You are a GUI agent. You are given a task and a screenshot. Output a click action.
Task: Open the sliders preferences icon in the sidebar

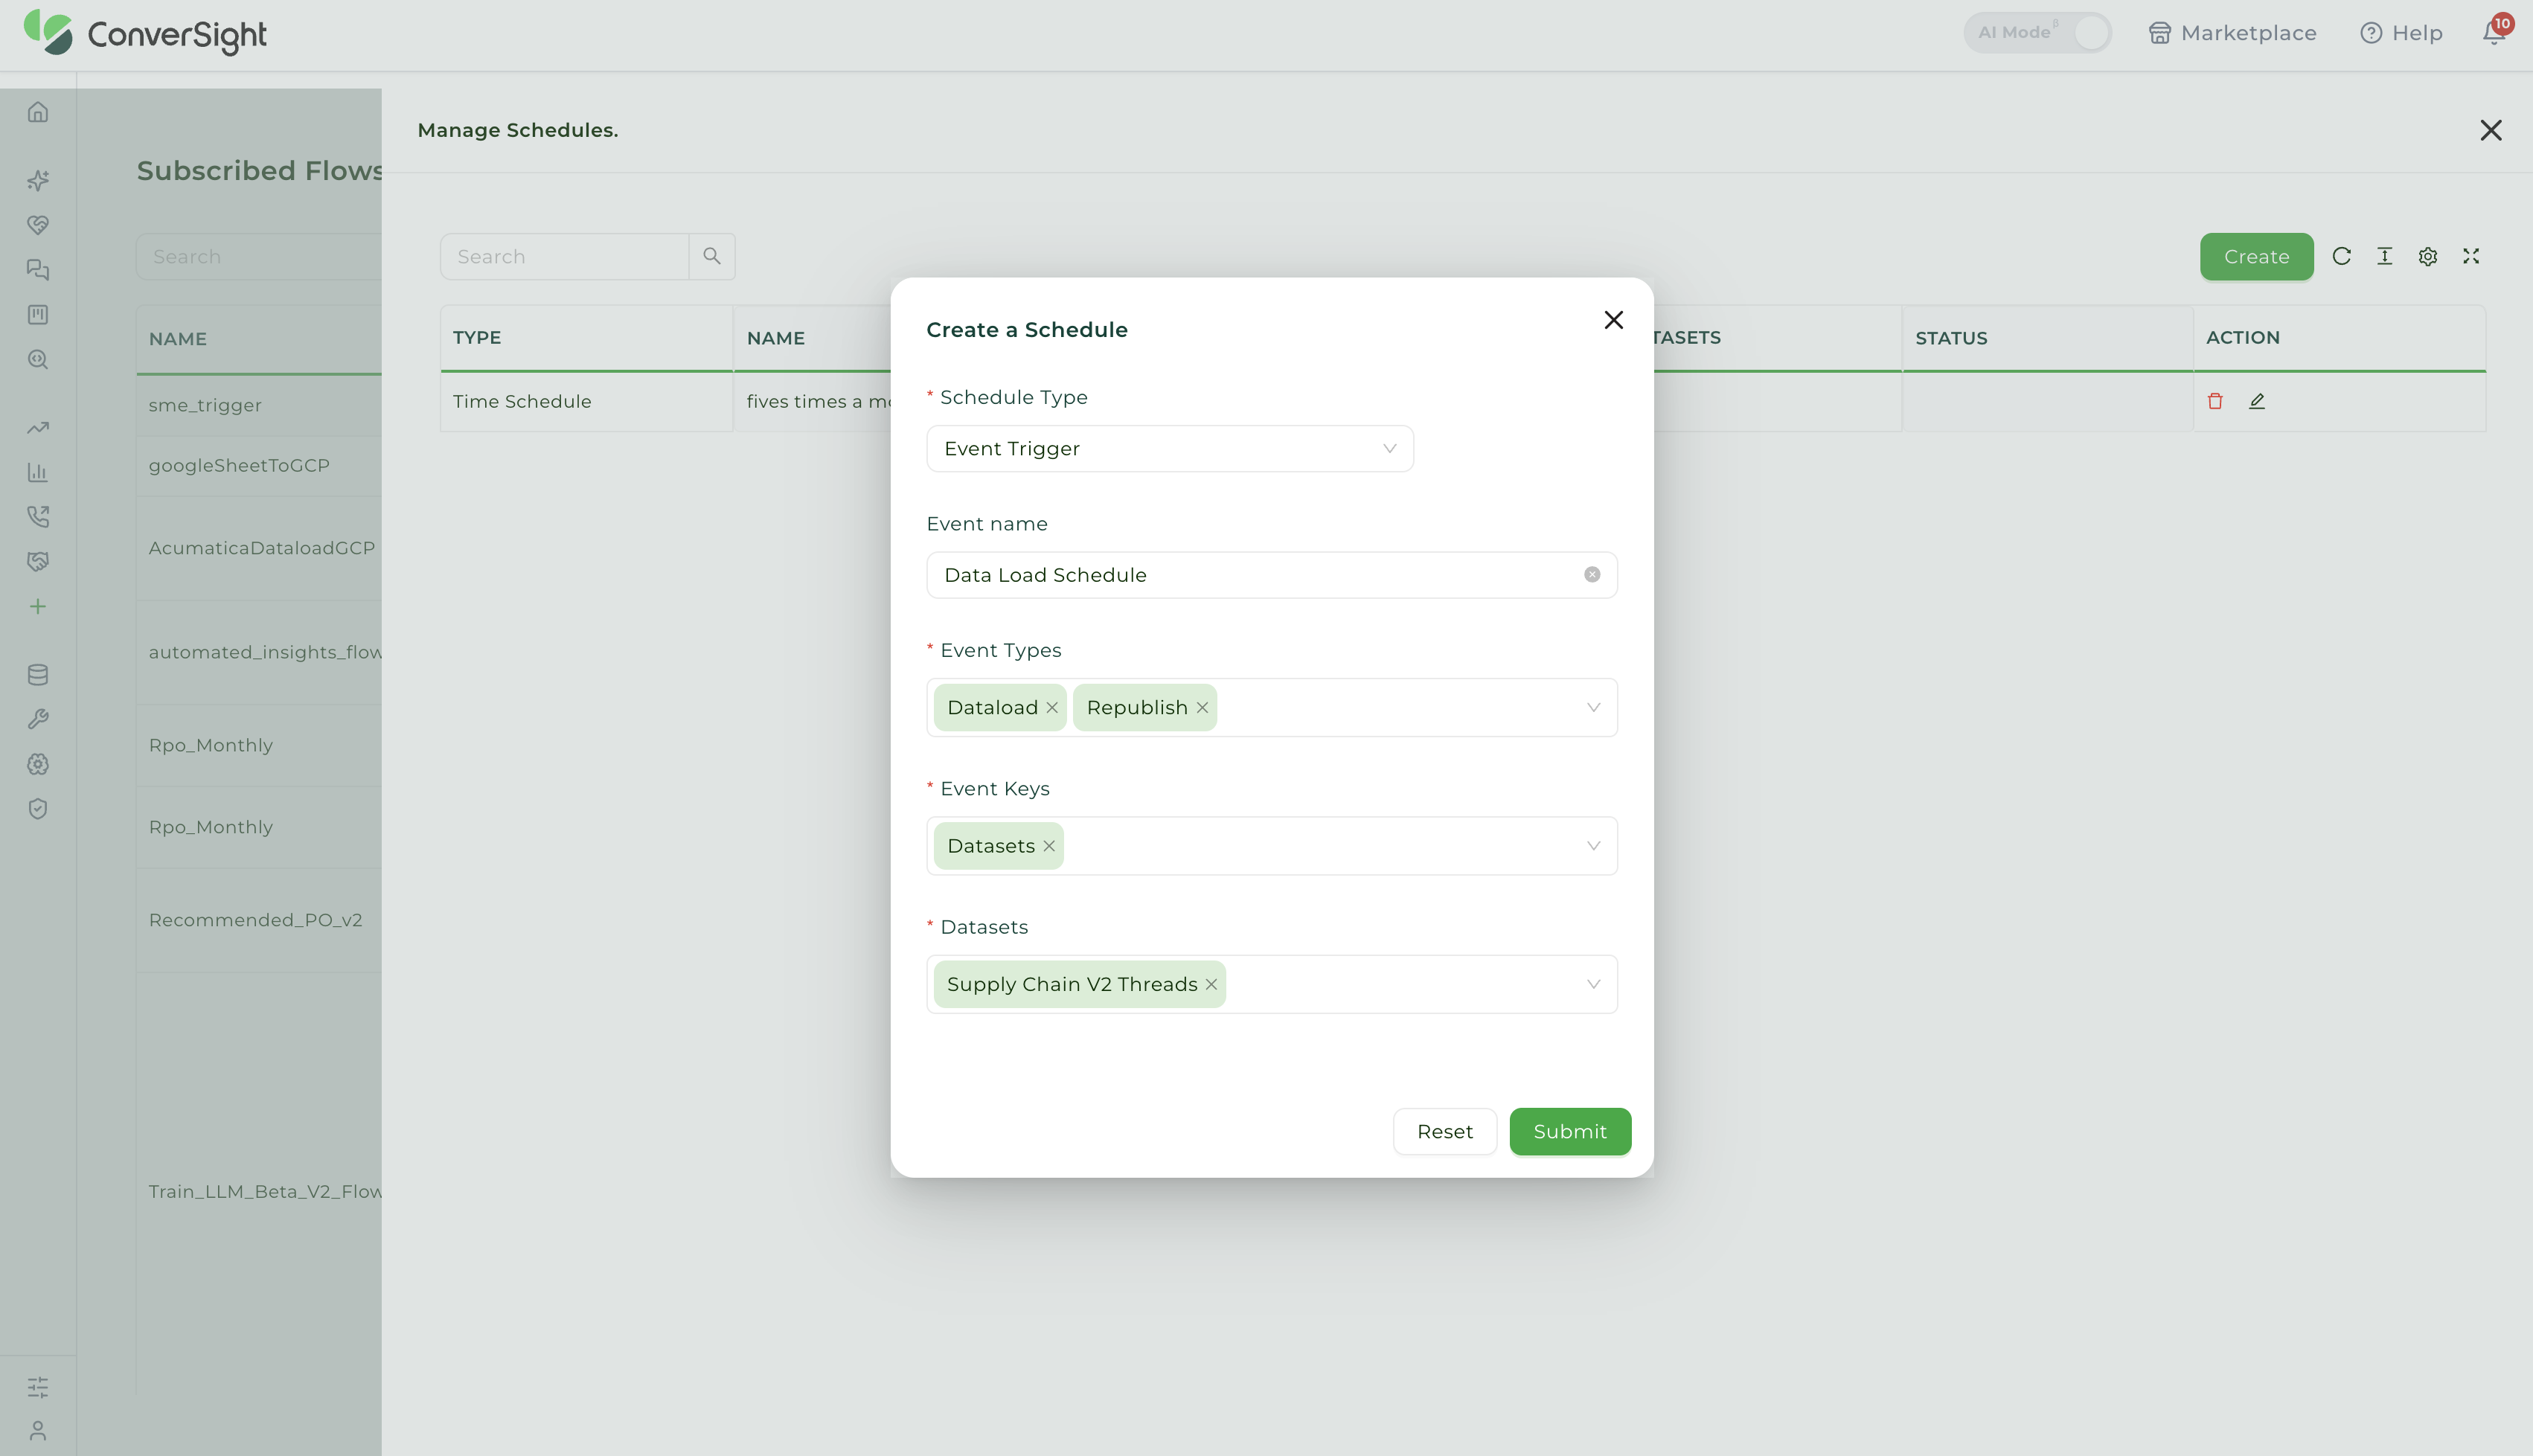click(38, 1387)
